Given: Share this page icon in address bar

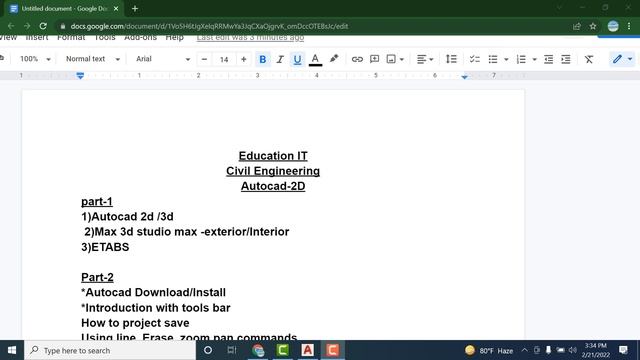Looking at the screenshot, I should point(576,26).
